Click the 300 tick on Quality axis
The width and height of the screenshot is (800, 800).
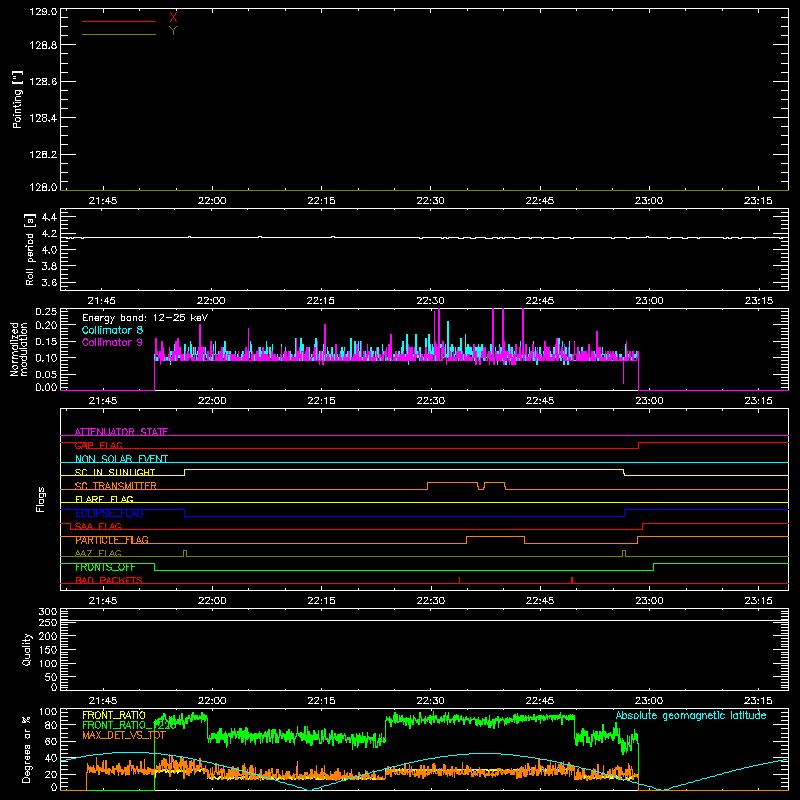coord(48,612)
